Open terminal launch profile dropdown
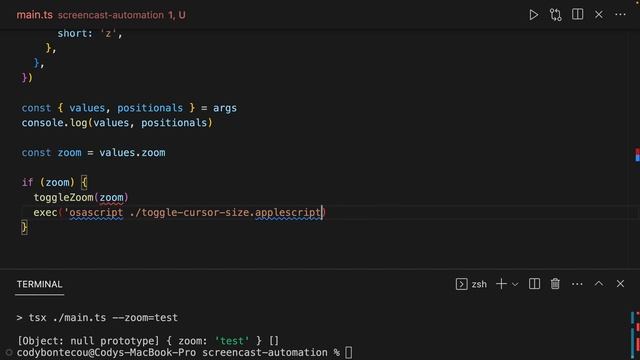640x360 pixels. pyautogui.click(x=515, y=284)
